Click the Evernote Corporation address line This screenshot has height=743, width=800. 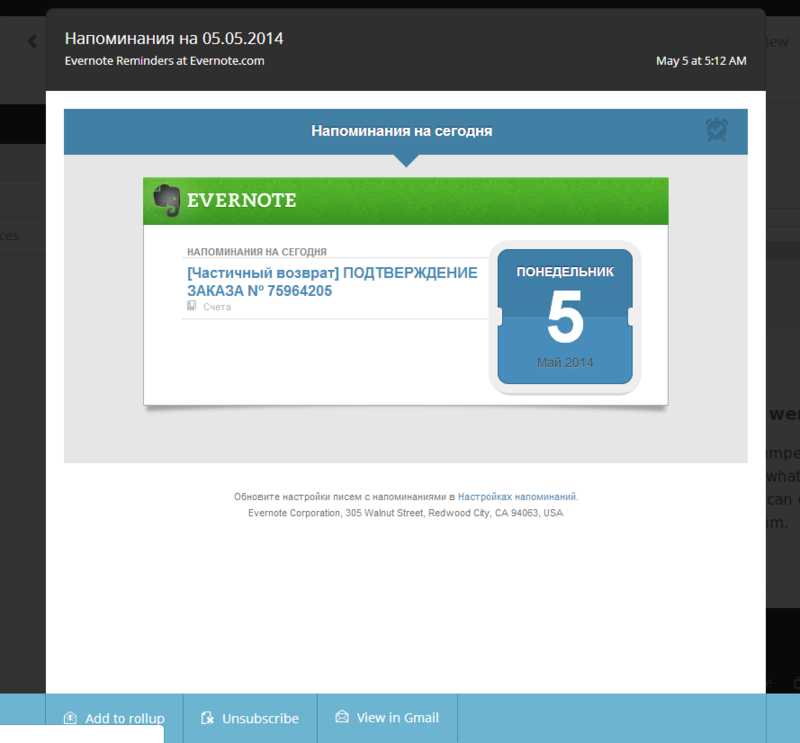pyautogui.click(x=406, y=513)
